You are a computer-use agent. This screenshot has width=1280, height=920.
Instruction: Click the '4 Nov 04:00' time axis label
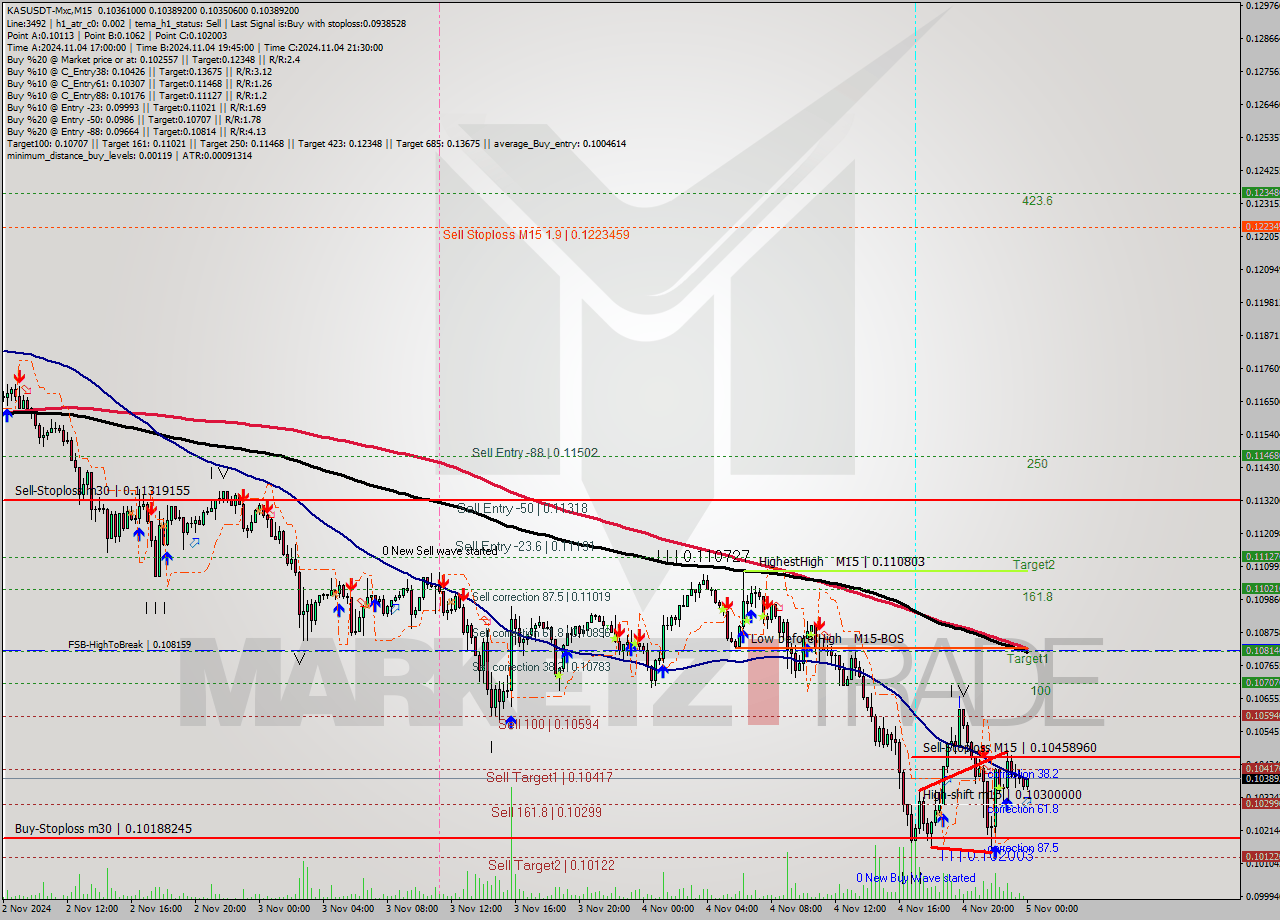[731, 909]
